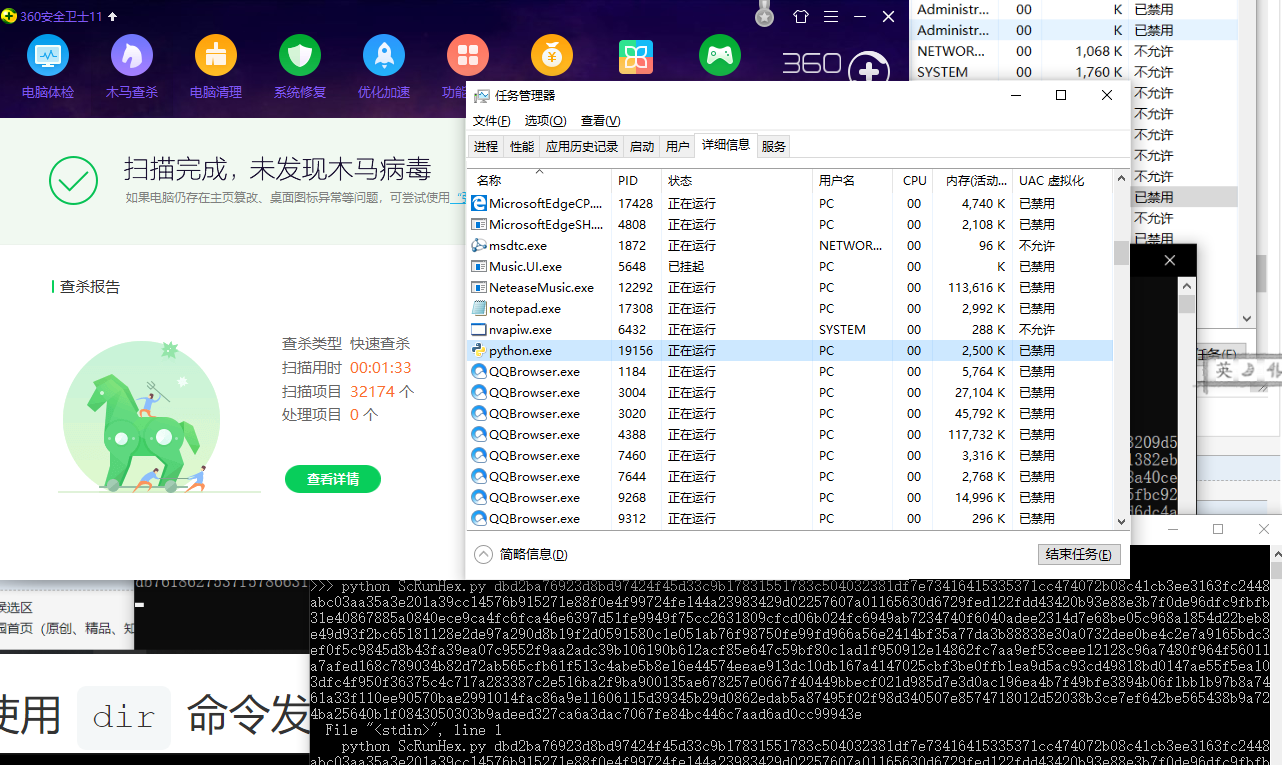Select the QQBrowser.exe row with PID 9268

790,498
